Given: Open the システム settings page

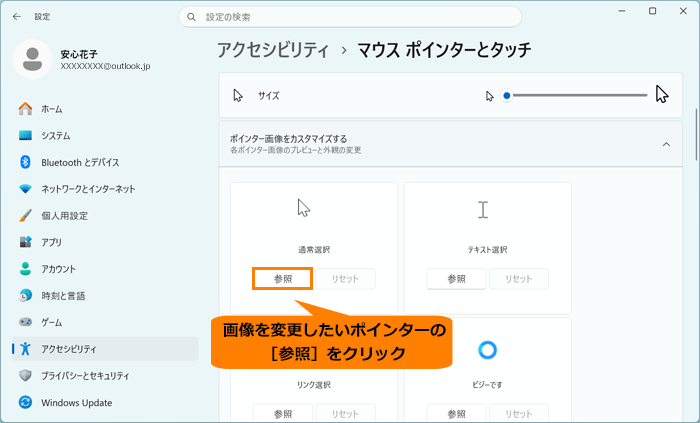Looking at the screenshot, I should pos(105,136).
